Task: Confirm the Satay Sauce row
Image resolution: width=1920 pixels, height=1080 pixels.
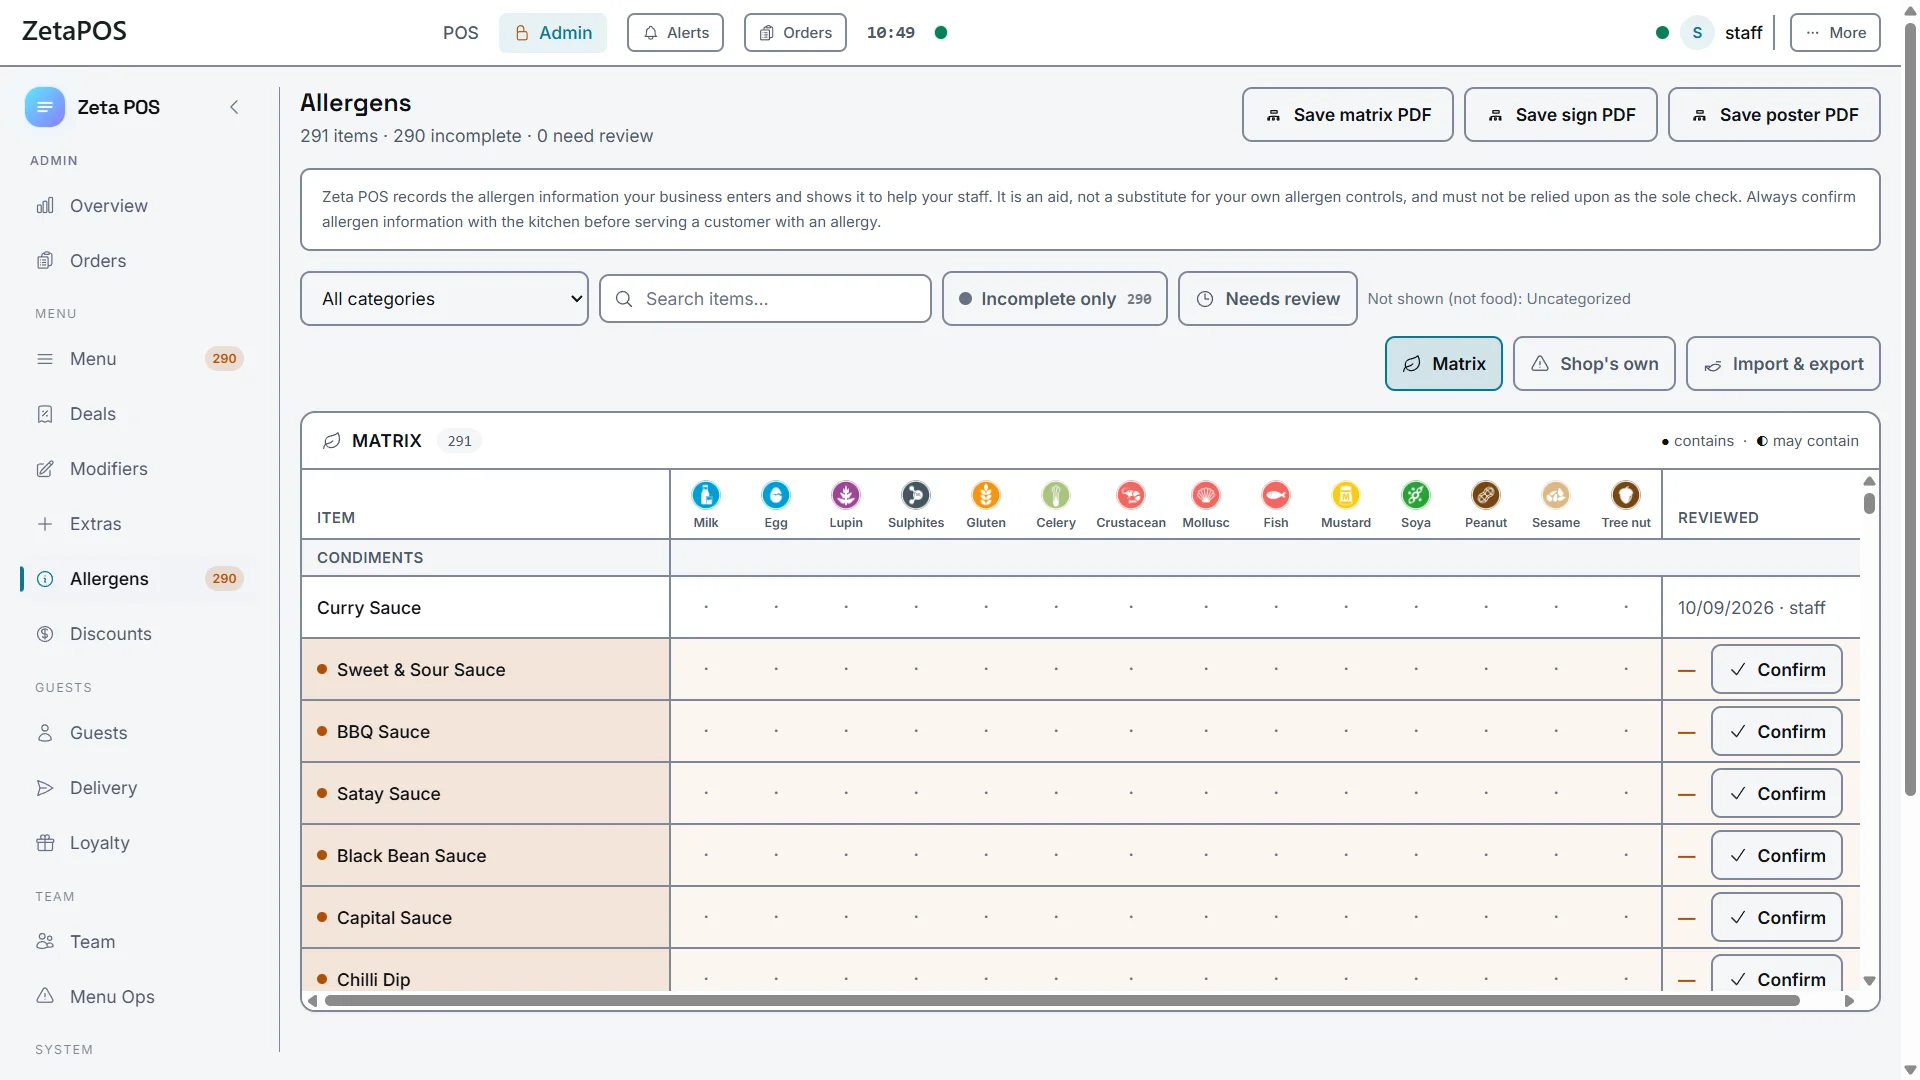Action: (x=1776, y=794)
